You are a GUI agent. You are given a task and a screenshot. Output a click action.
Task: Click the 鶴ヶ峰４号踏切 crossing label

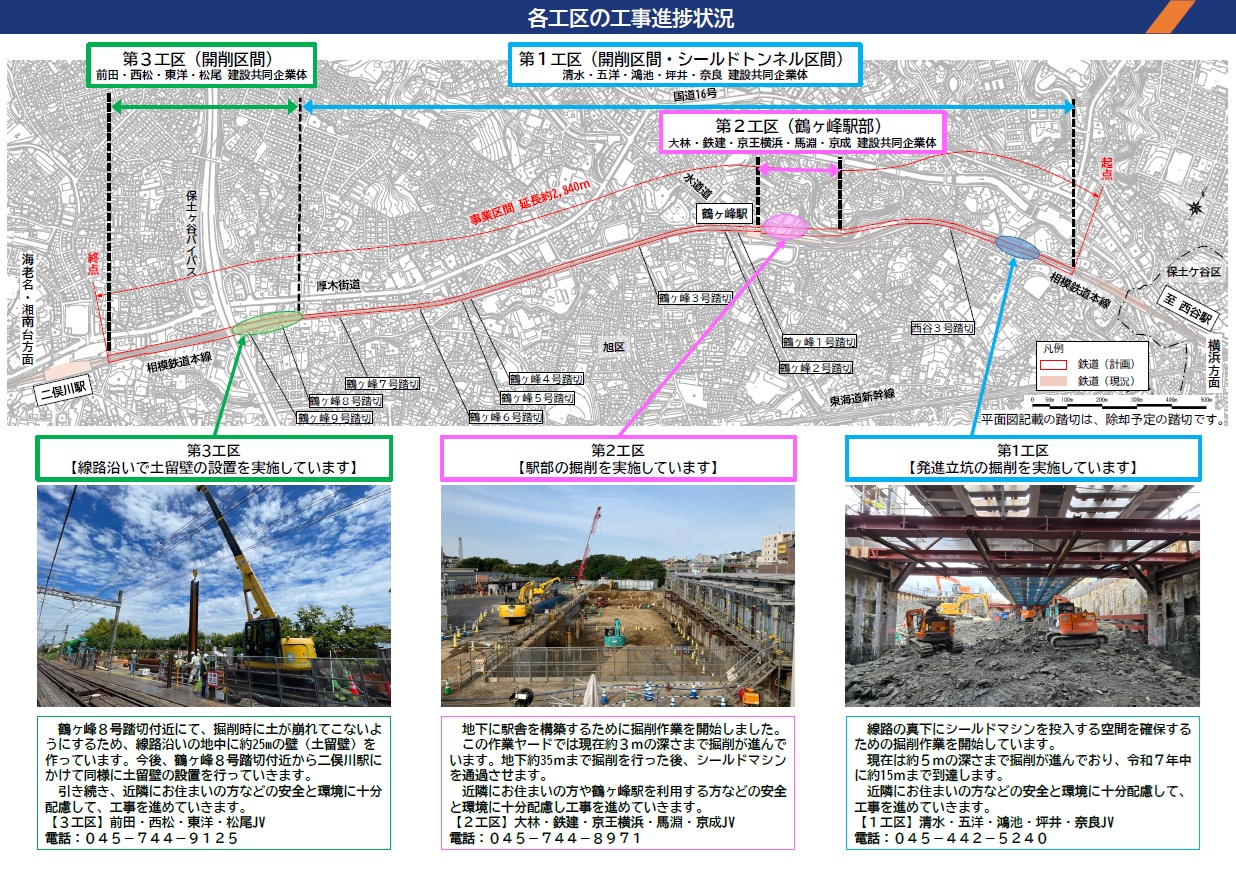546,380
